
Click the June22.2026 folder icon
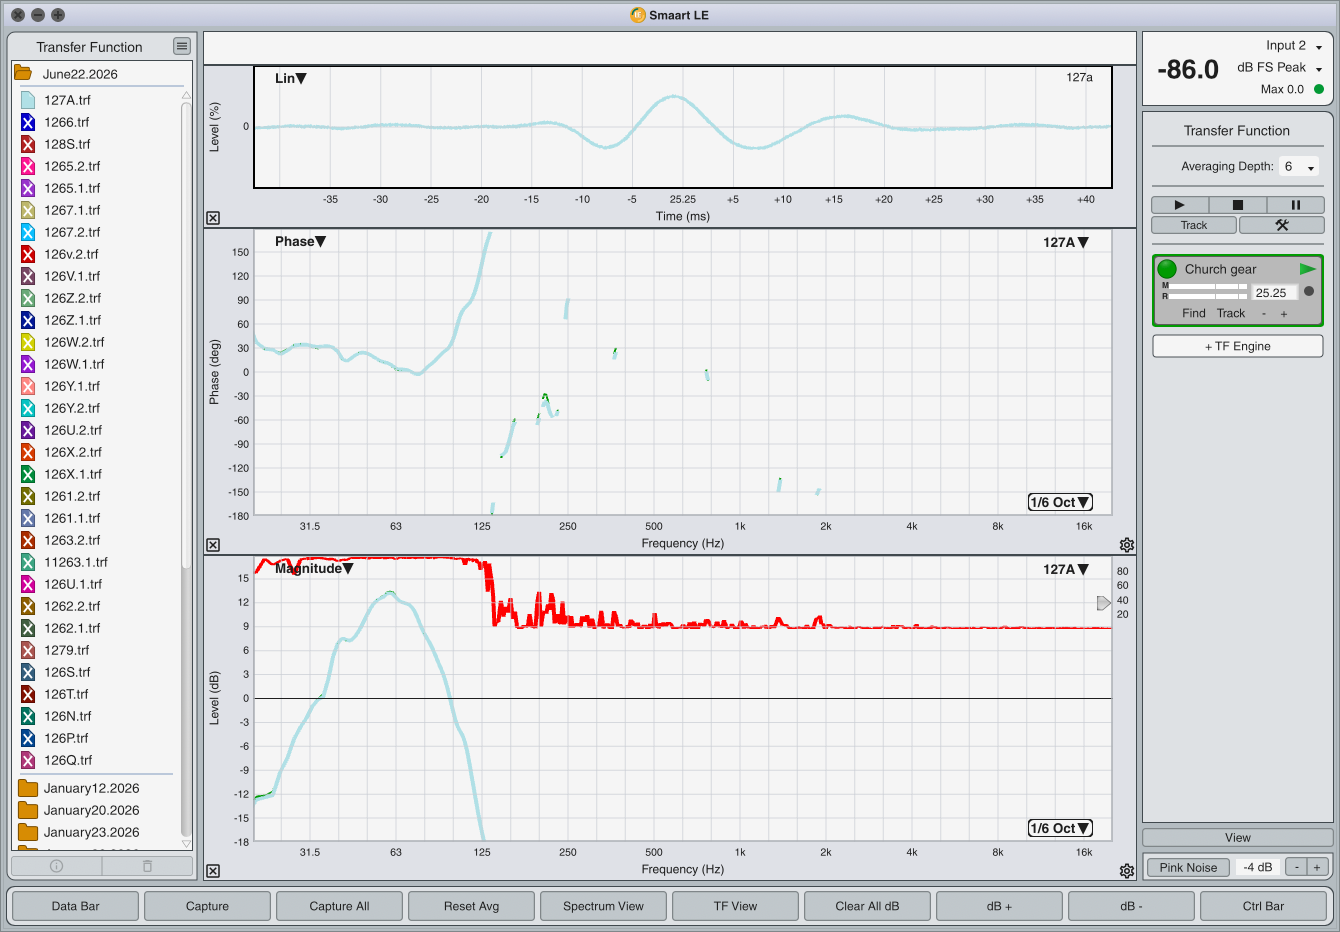click(x=22, y=74)
